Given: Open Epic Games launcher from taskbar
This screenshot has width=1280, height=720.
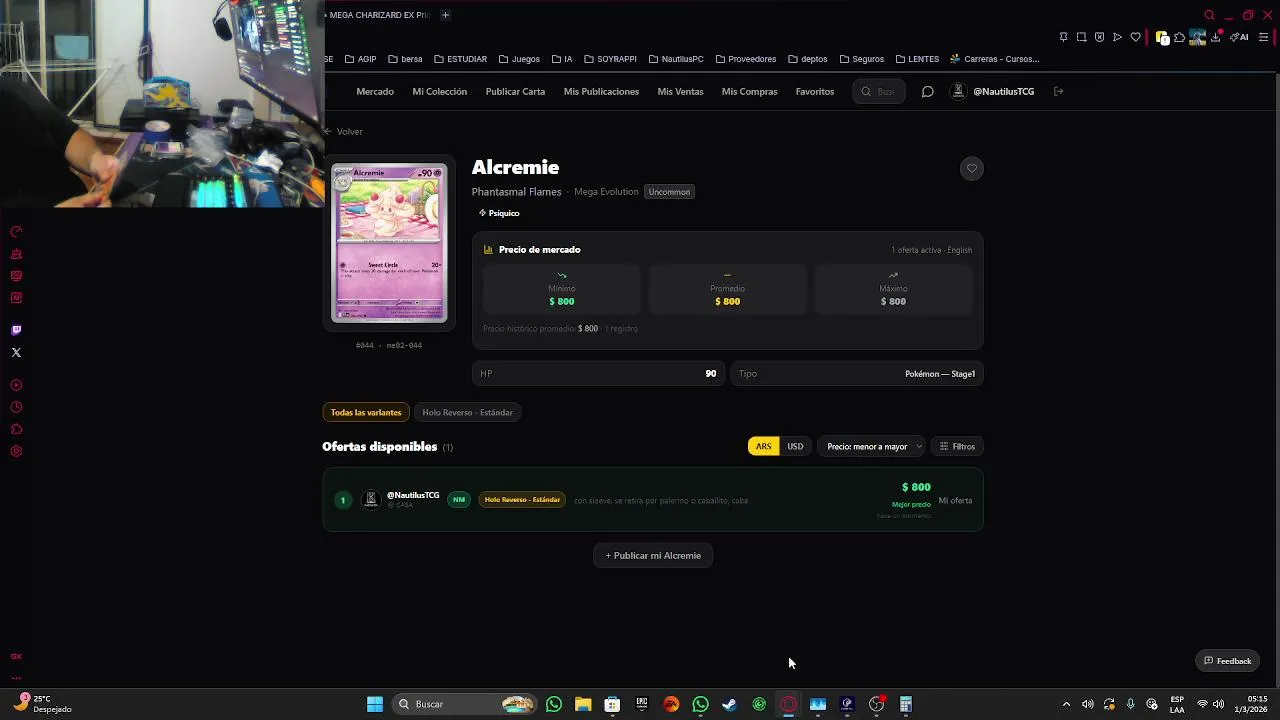Looking at the screenshot, I should [x=642, y=704].
